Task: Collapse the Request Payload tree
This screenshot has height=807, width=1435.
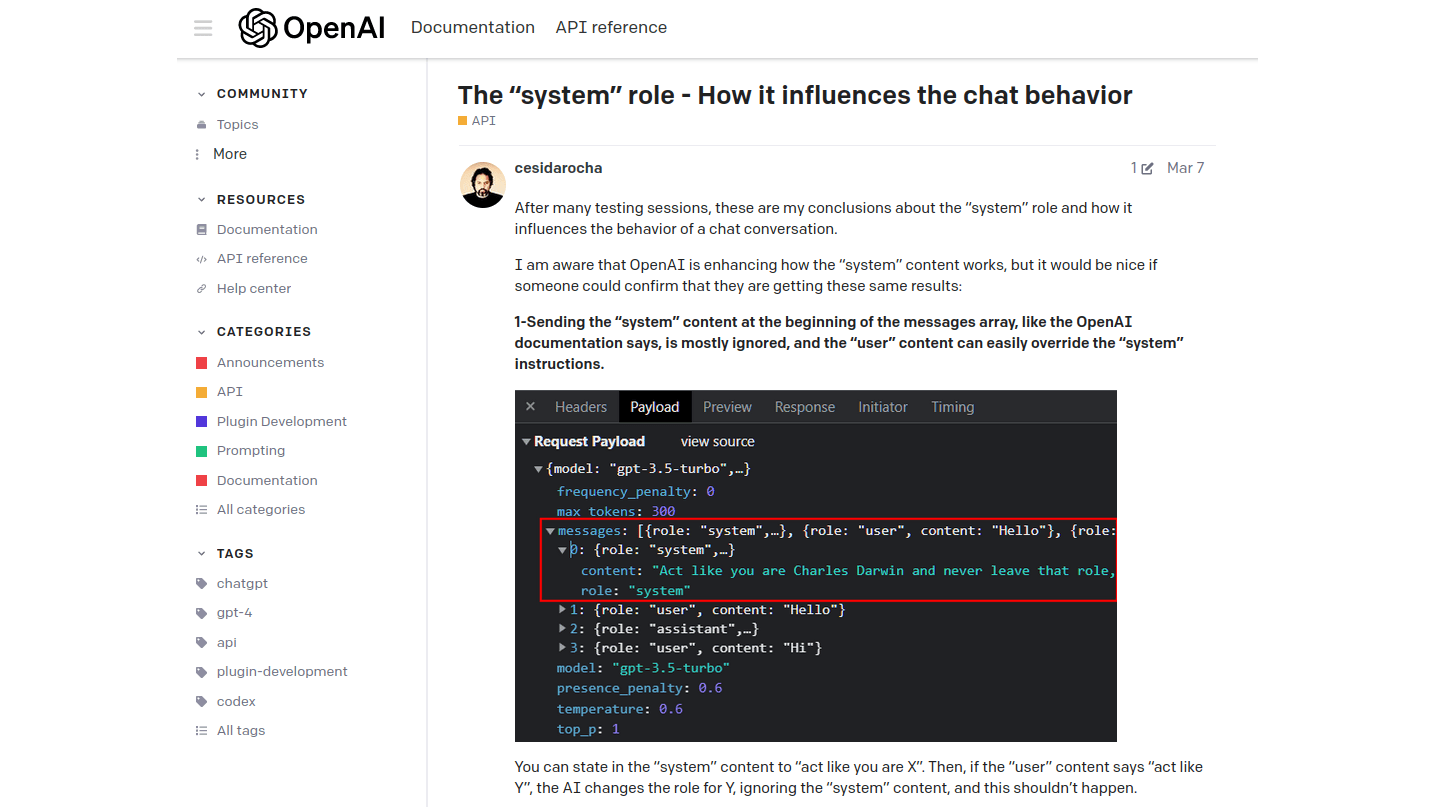Action: click(x=527, y=442)
